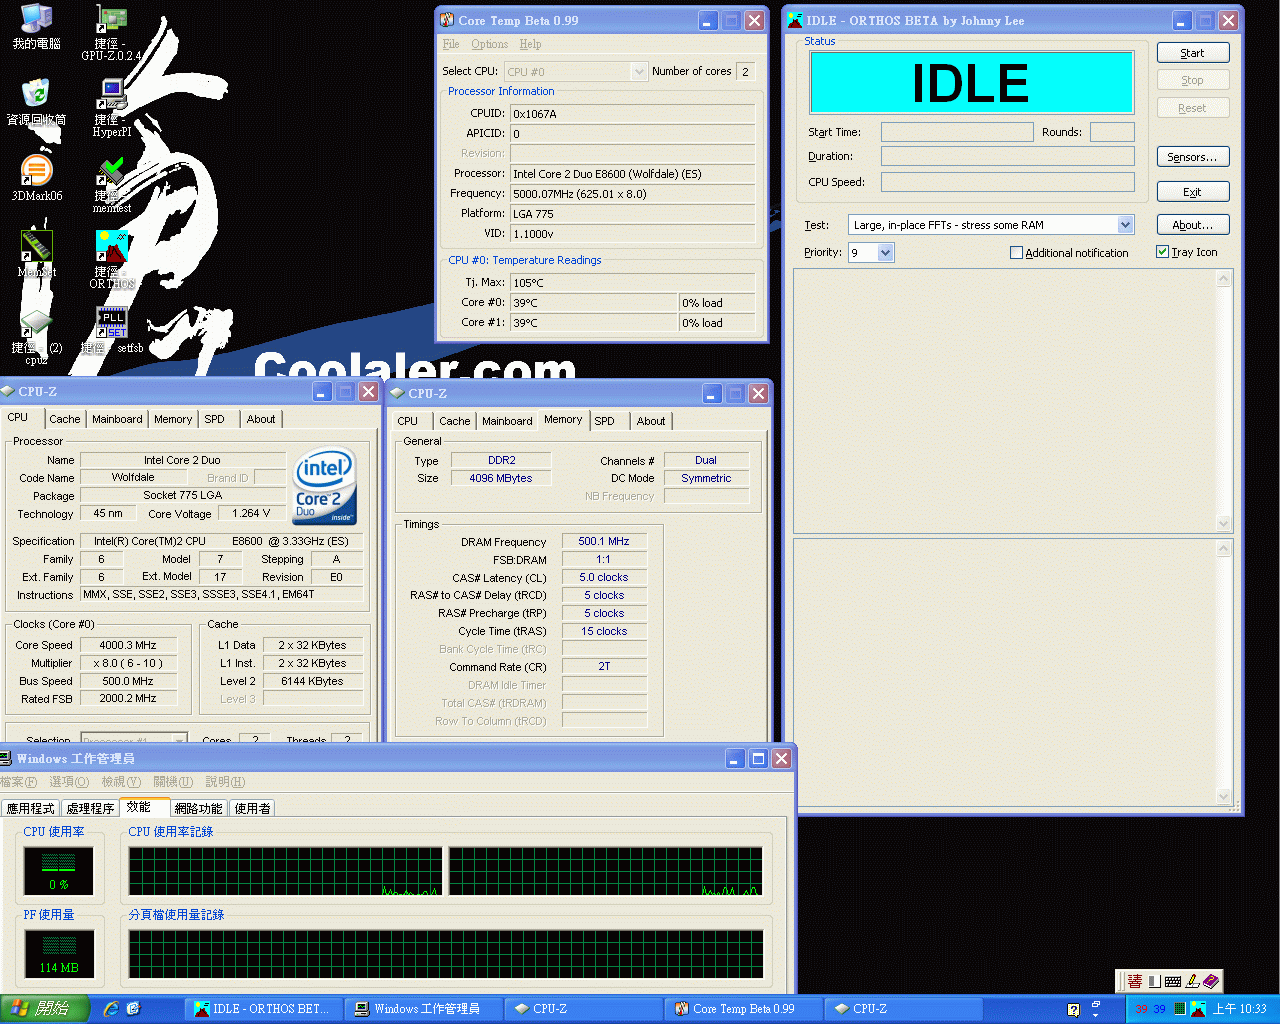Click the cyan IDLE status display in ORTHOS
The width and height of the screenshot is (1280, 1024).
pyautogui.click(x=971, y=82)
